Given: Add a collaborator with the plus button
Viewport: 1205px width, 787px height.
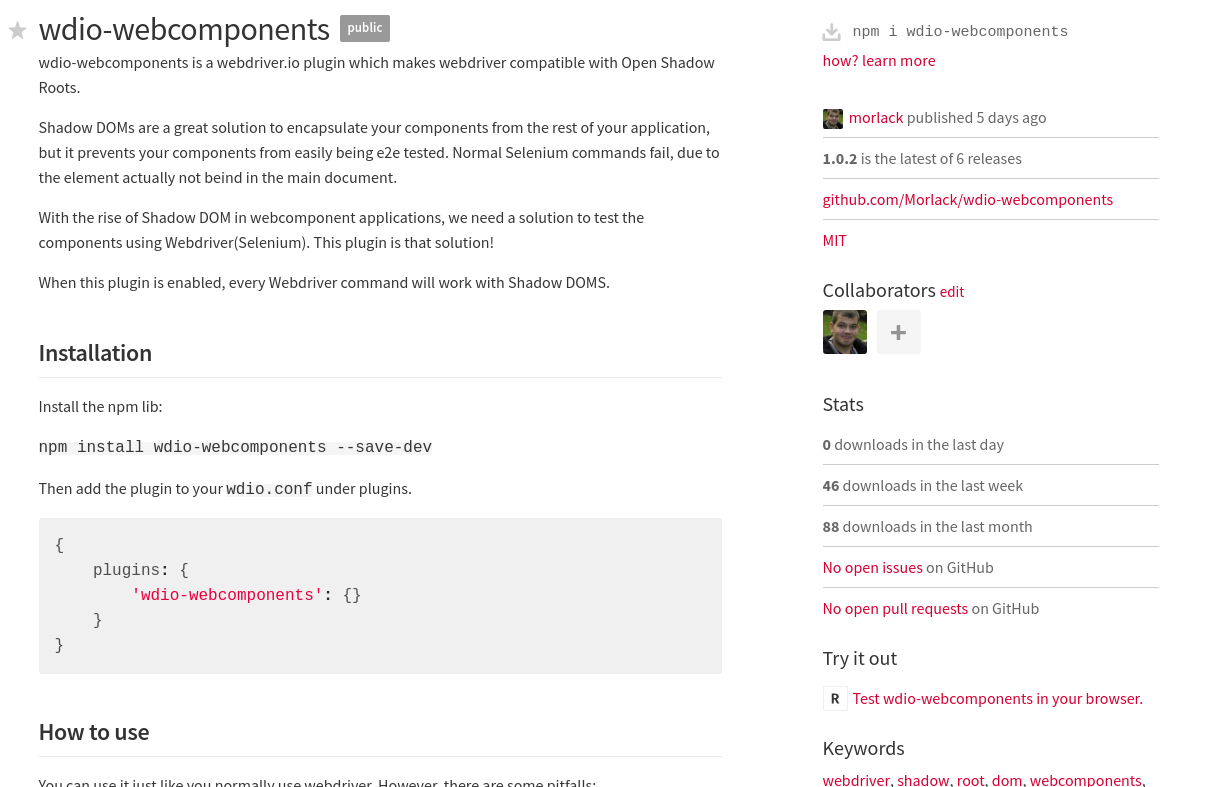Looking at the screenshot, I should point(899,332).
